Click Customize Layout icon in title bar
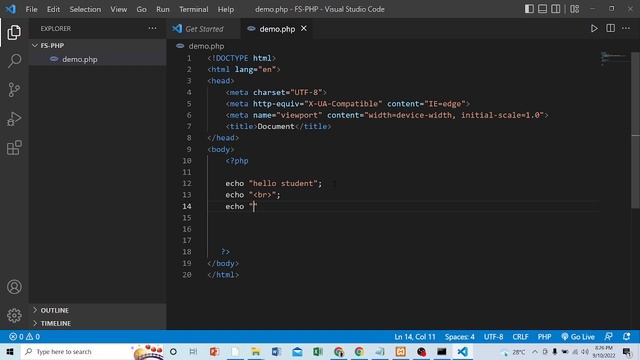The width and height of the screenshot is (640, 360). click(x=574, y=9)
